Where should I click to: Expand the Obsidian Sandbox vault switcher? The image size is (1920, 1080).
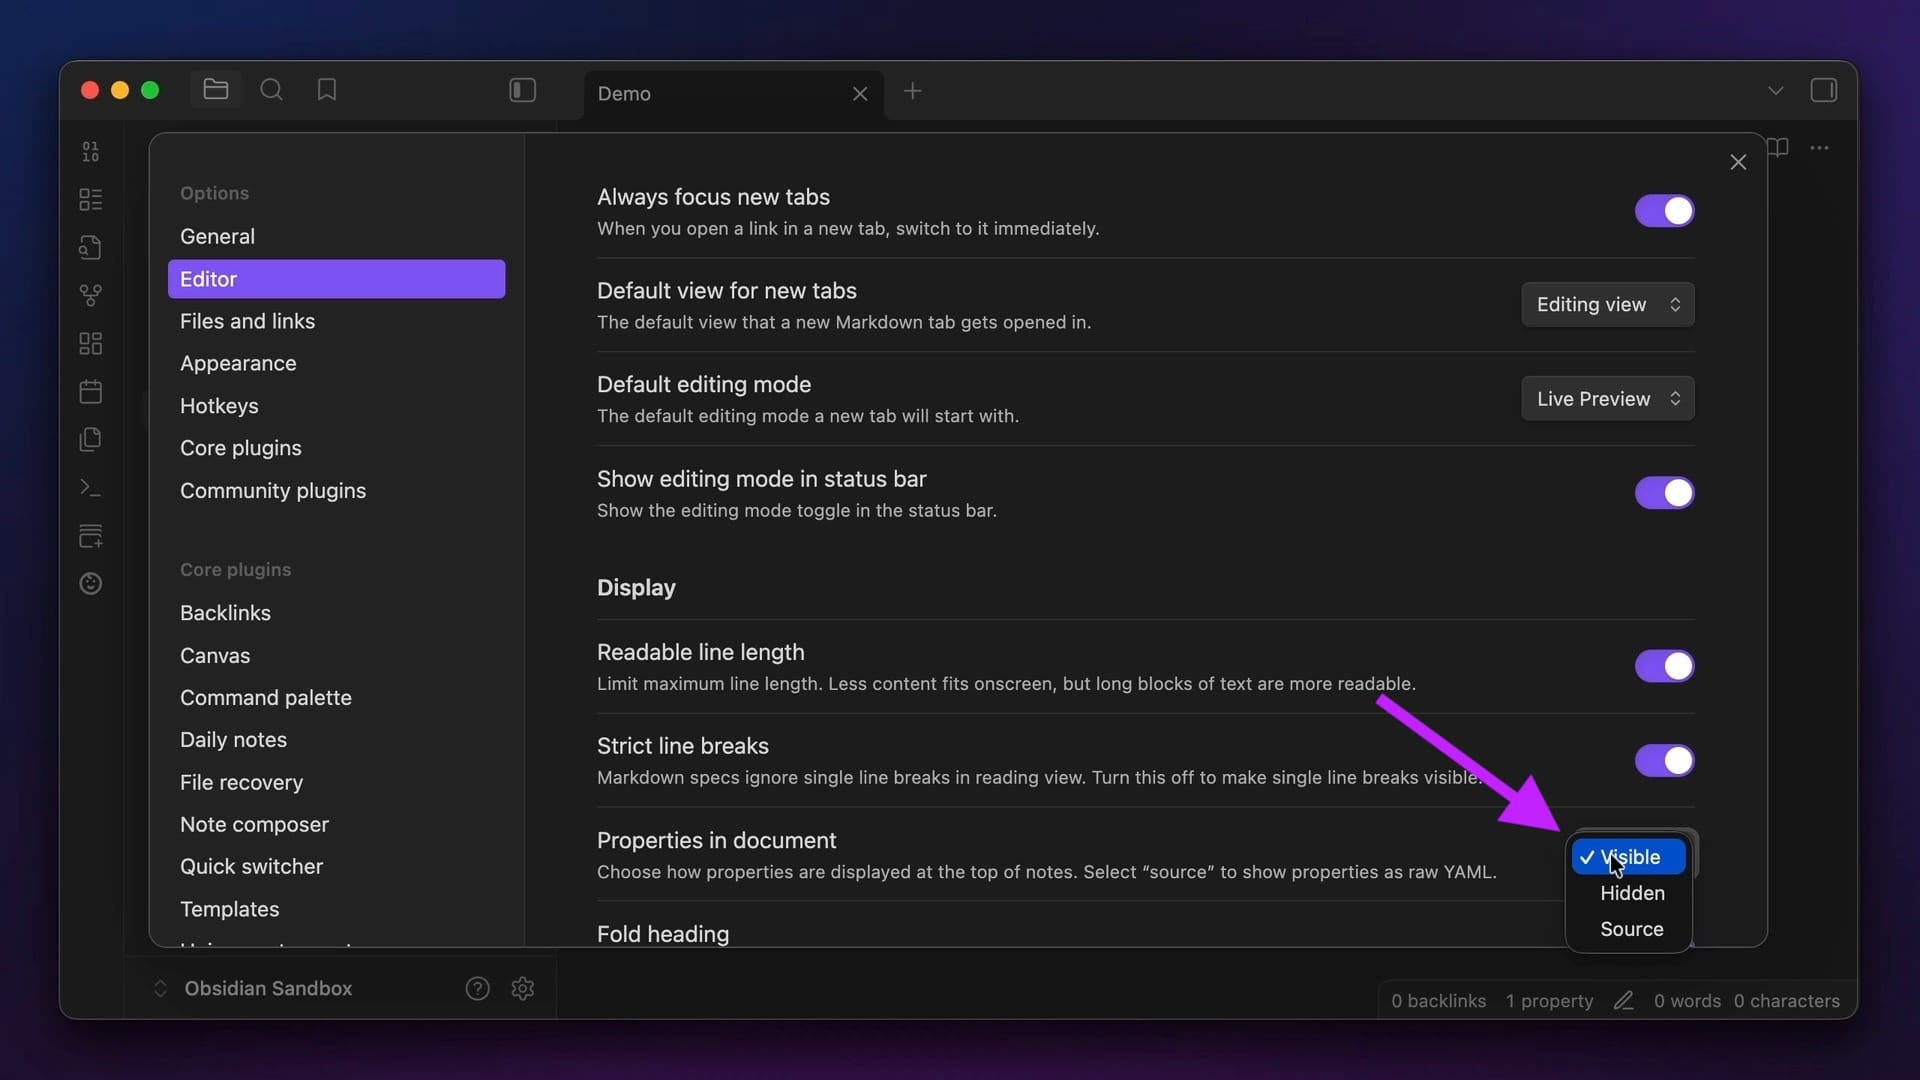click(x=255, y=988)
